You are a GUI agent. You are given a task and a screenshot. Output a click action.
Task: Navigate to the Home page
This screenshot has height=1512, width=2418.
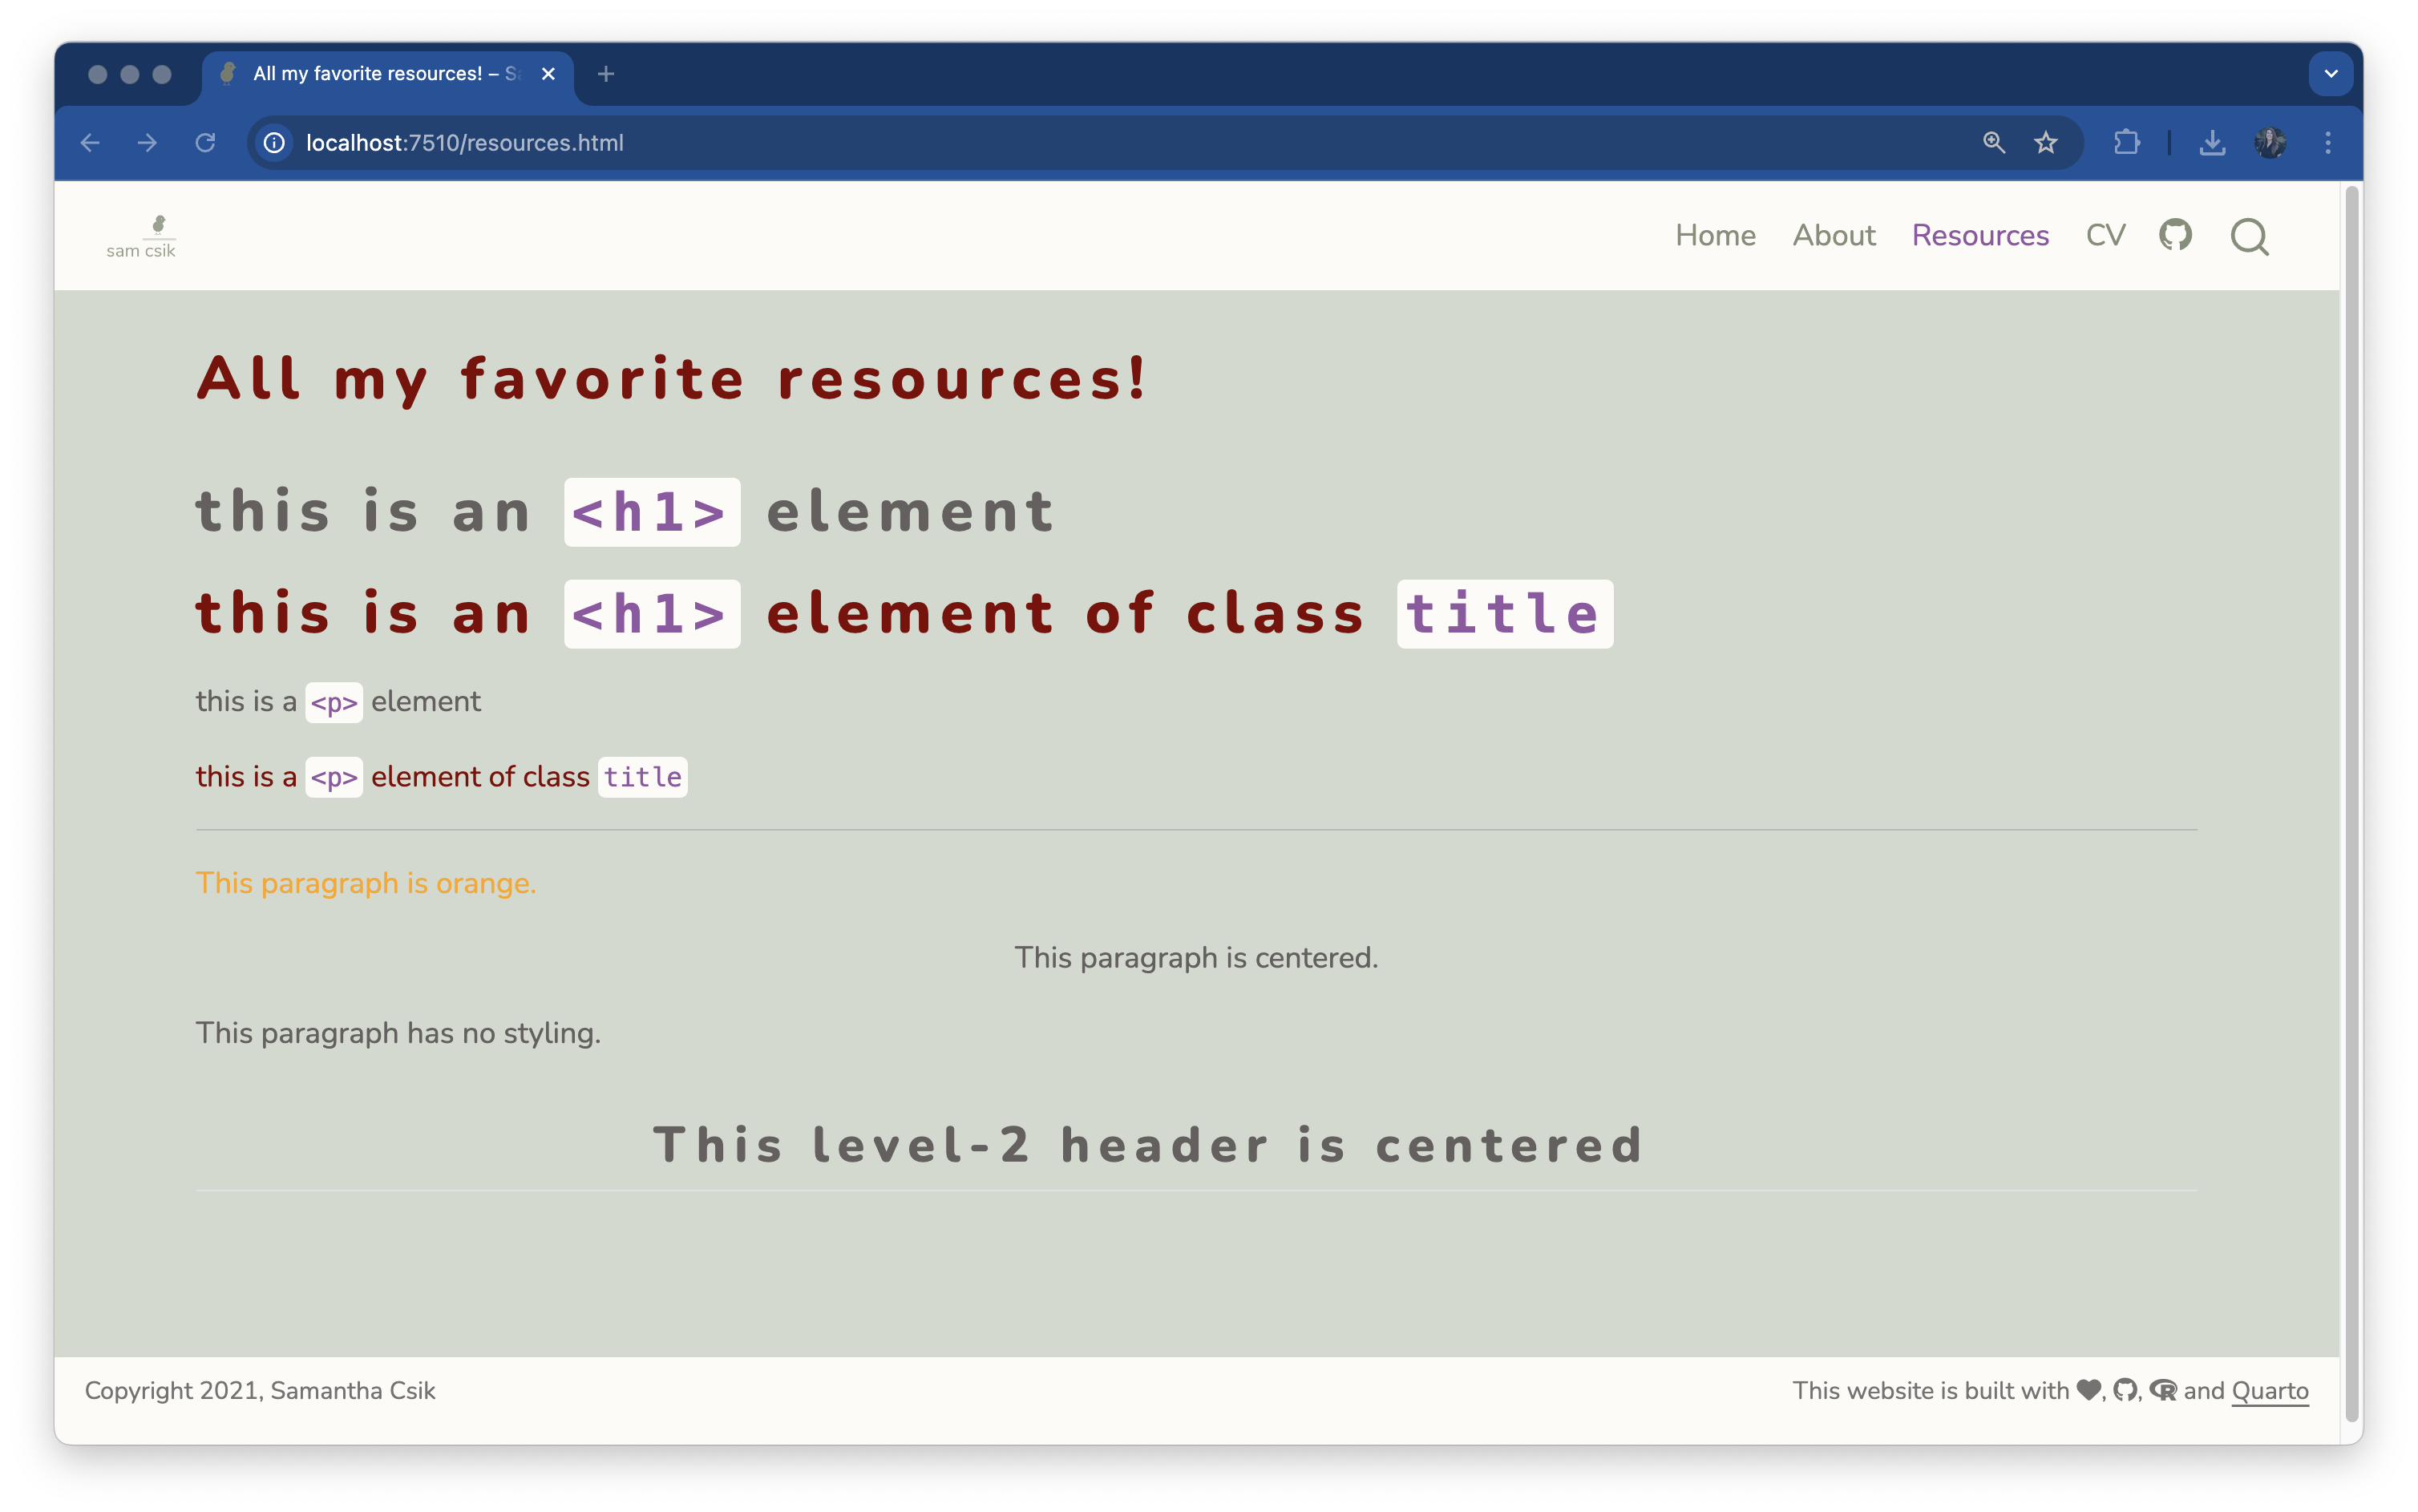coord(1715,235)
